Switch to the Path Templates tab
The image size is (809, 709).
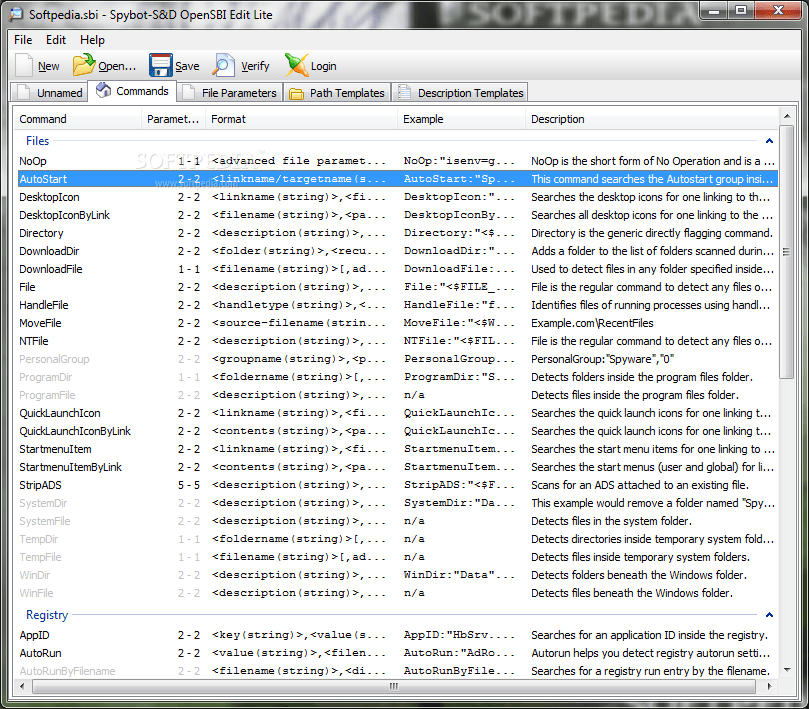[337, 93]
